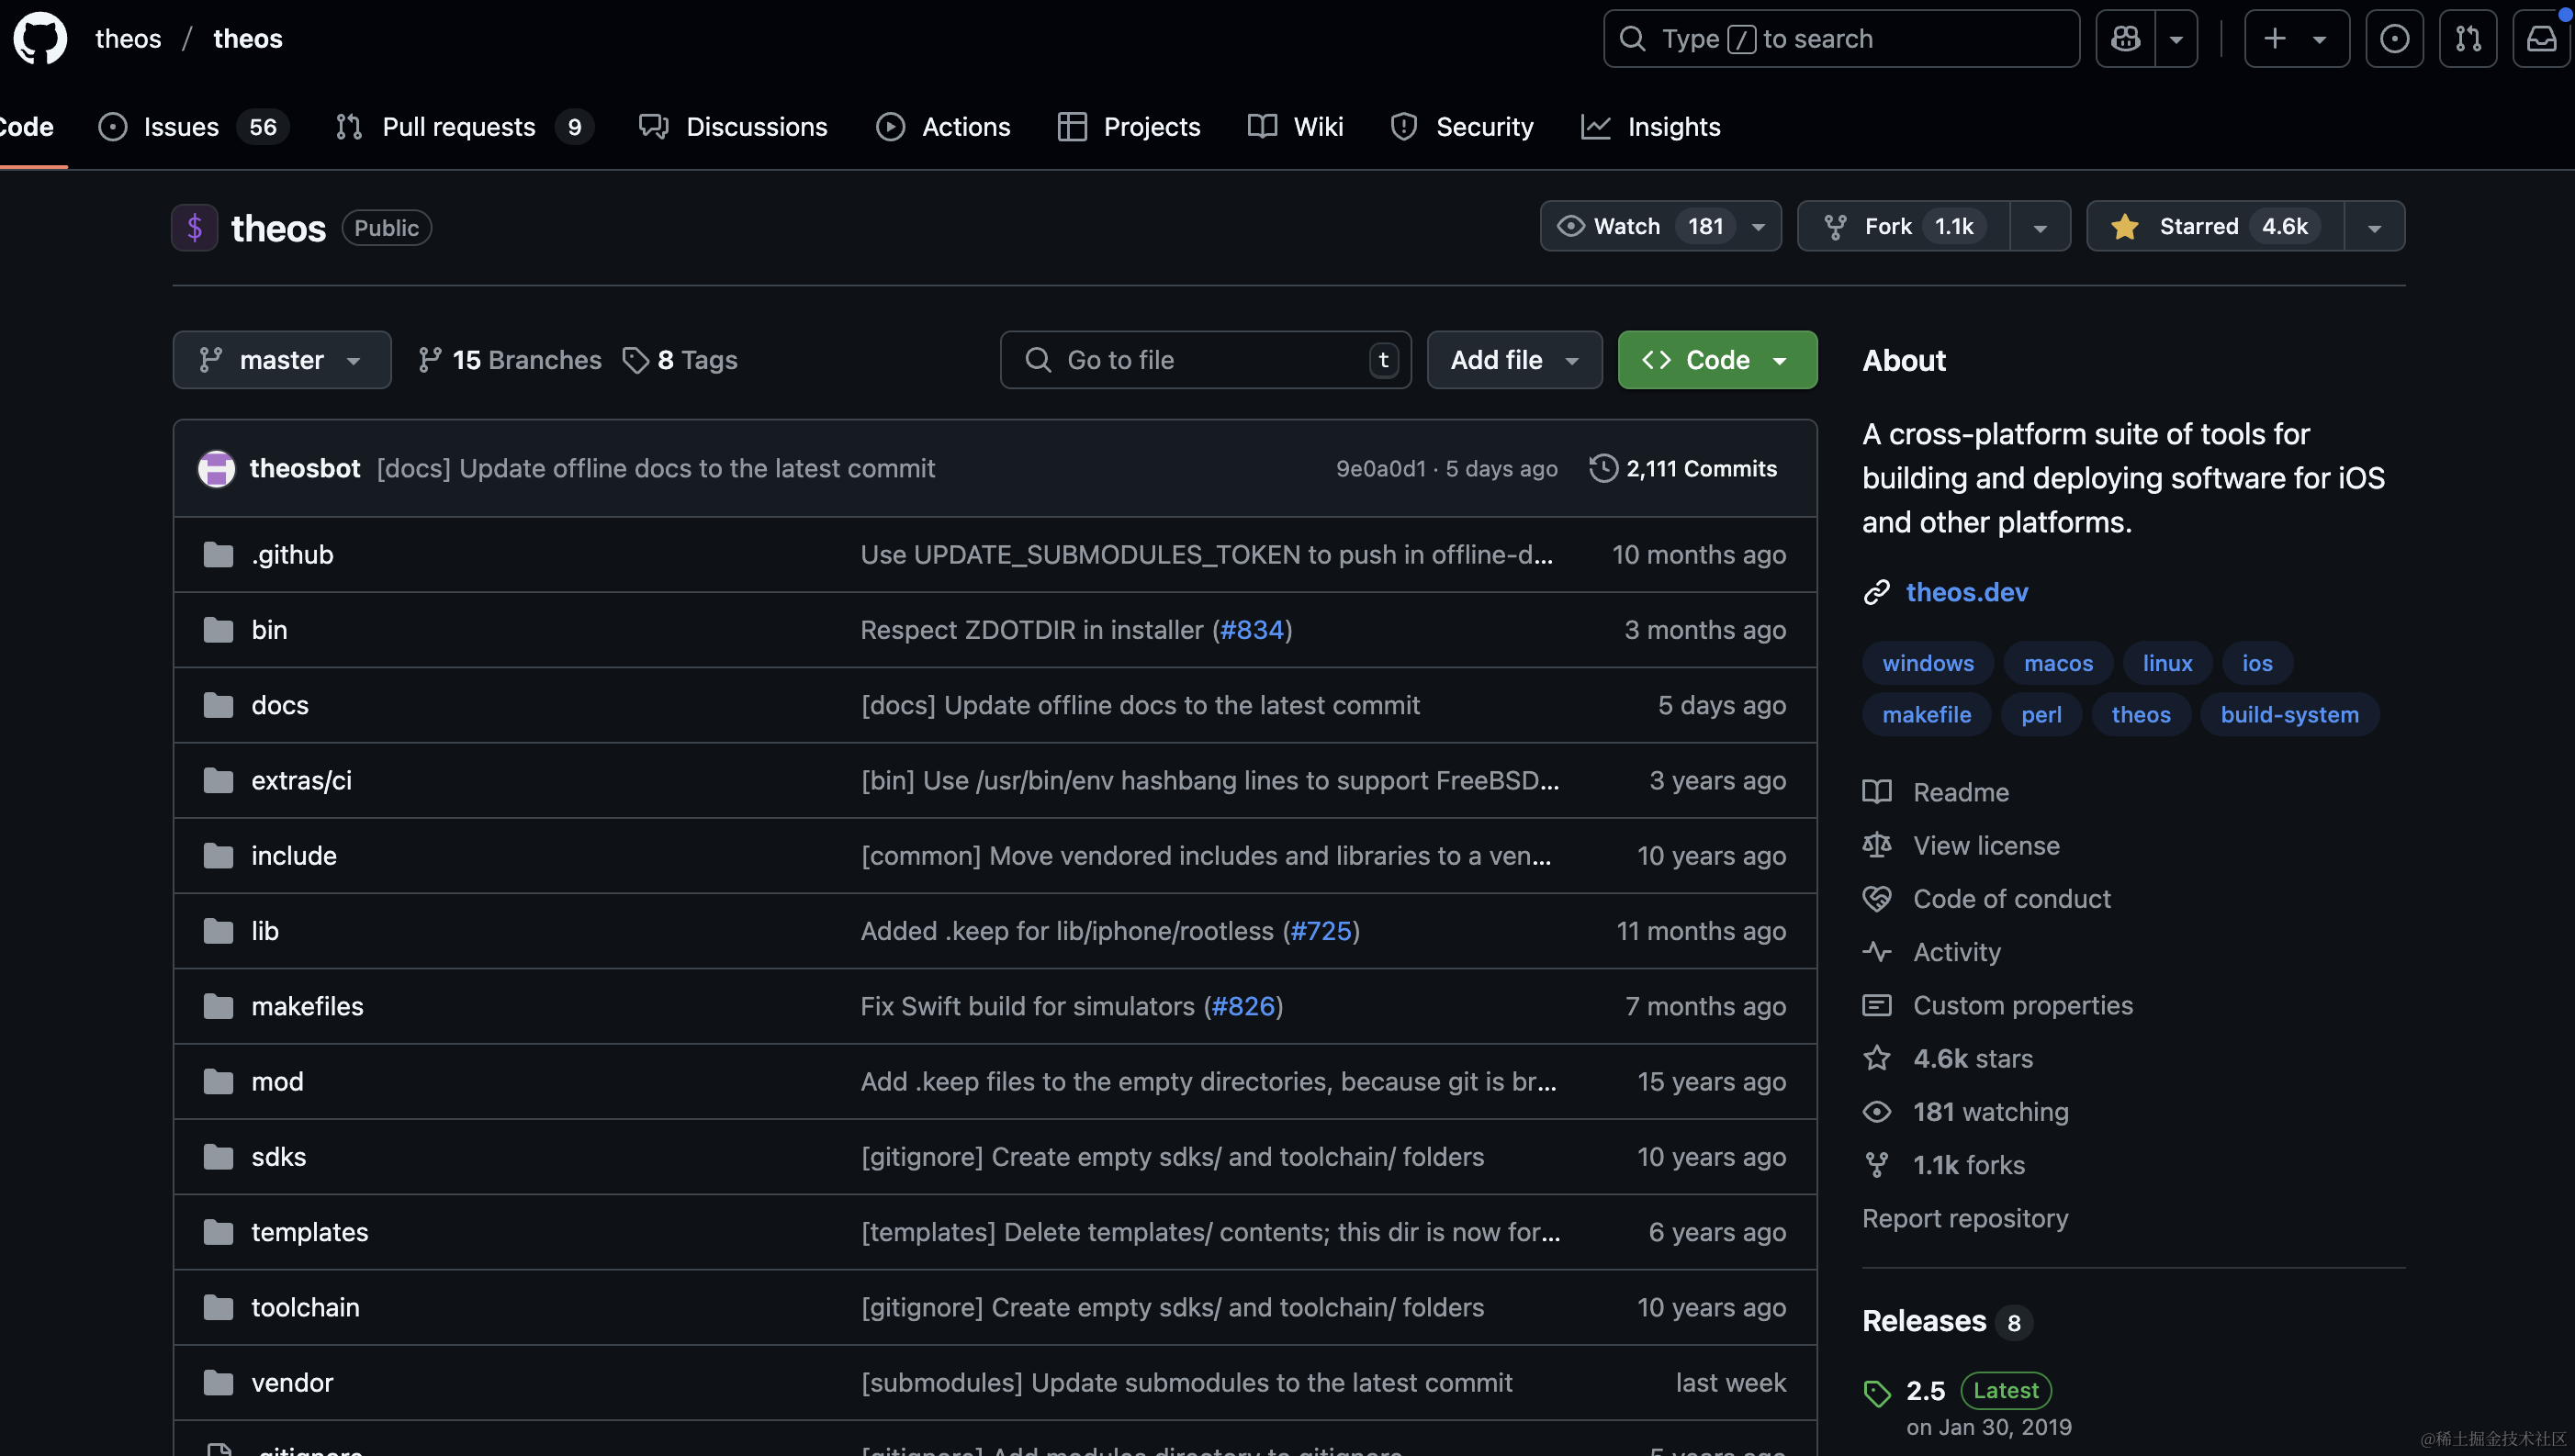
Task: Open the theos.dev website link
Action: 1966,592
